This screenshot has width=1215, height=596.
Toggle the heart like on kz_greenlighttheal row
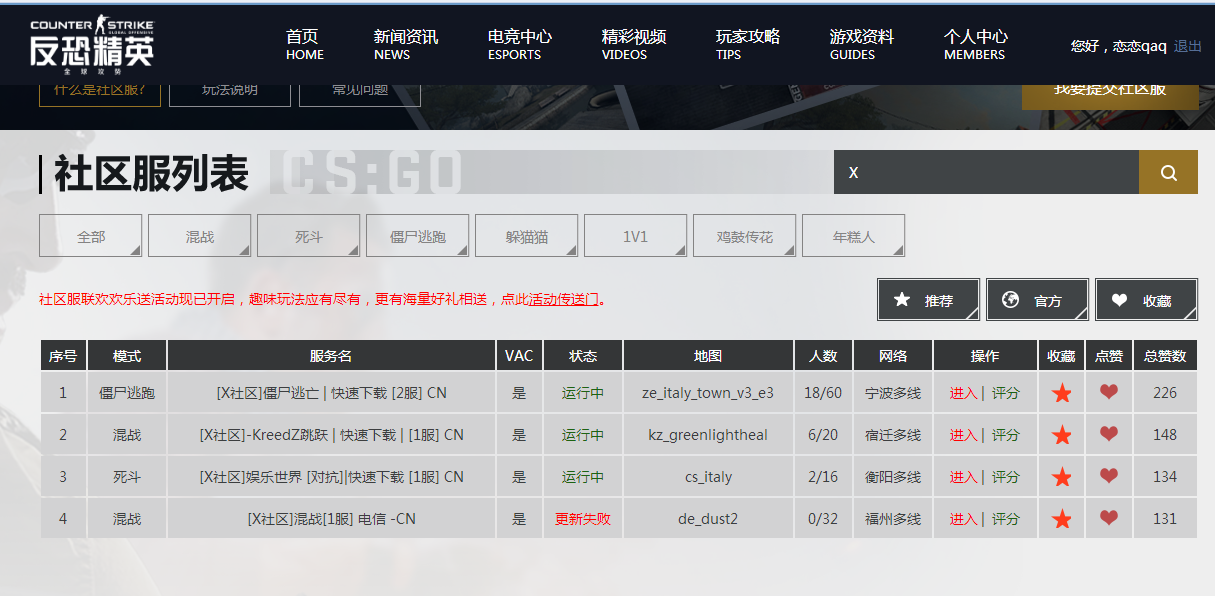point(1108,435)
